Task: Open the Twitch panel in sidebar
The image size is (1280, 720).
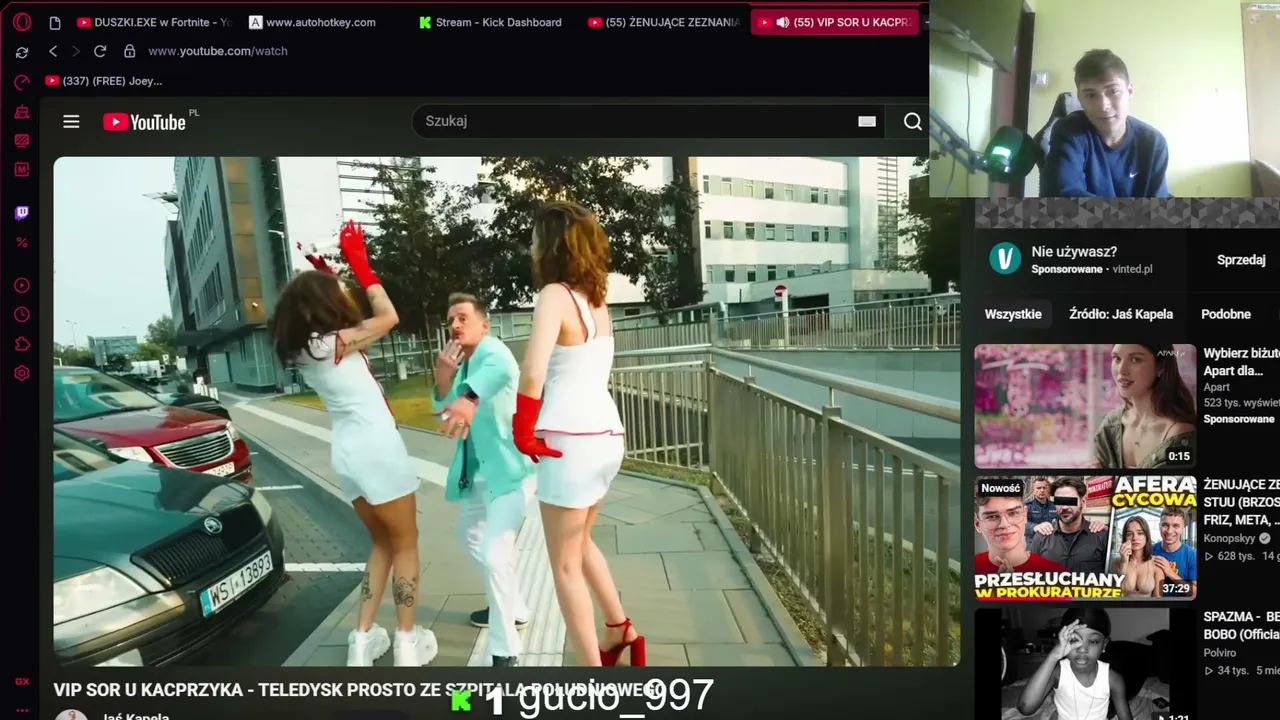Action: pos(22,213)
